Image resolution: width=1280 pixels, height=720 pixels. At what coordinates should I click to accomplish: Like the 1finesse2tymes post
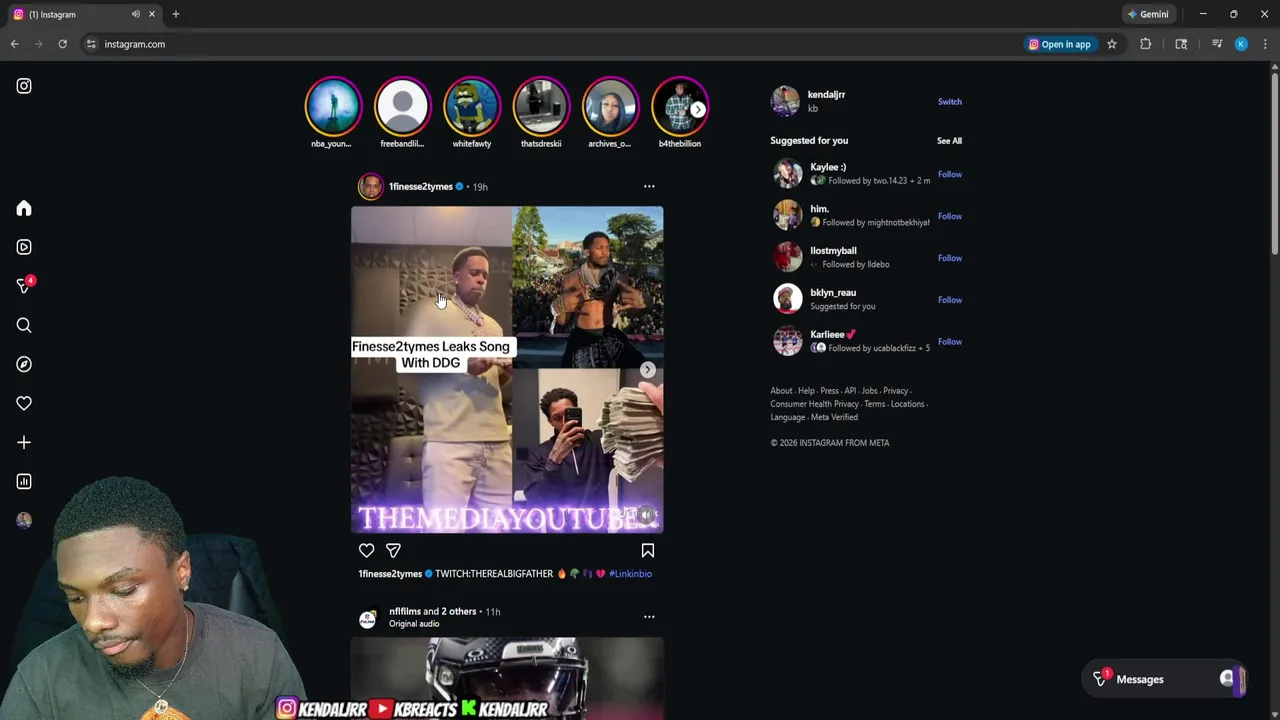pos(367,550)
